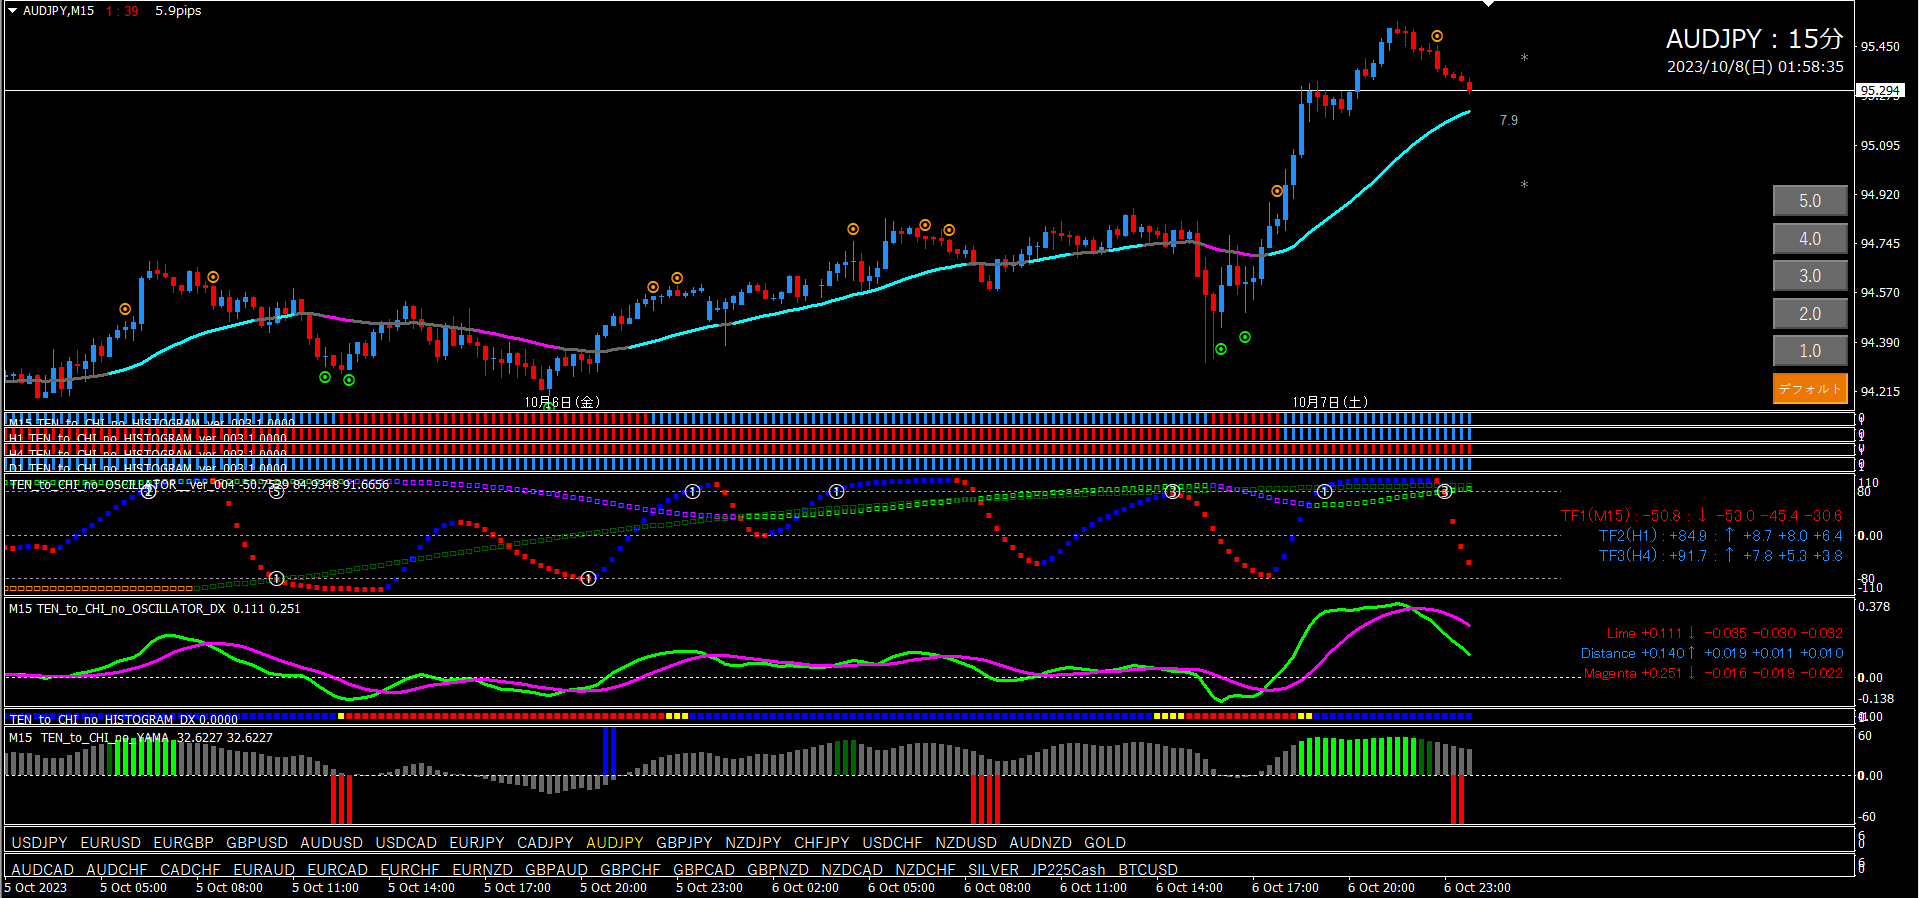
Task: Switch chart to GOLD
Action: [1105, 843]
